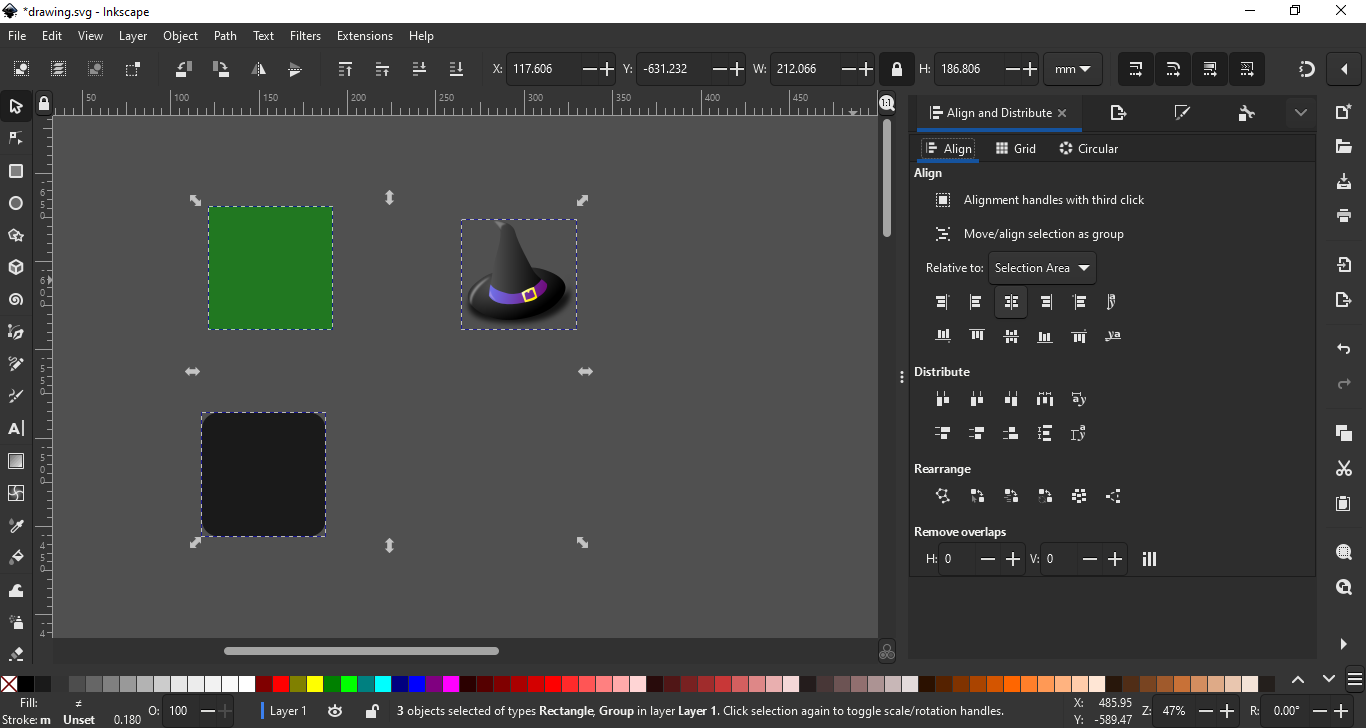Select the Ellipse tool
Screen dimensions: 1366x728
16,204
